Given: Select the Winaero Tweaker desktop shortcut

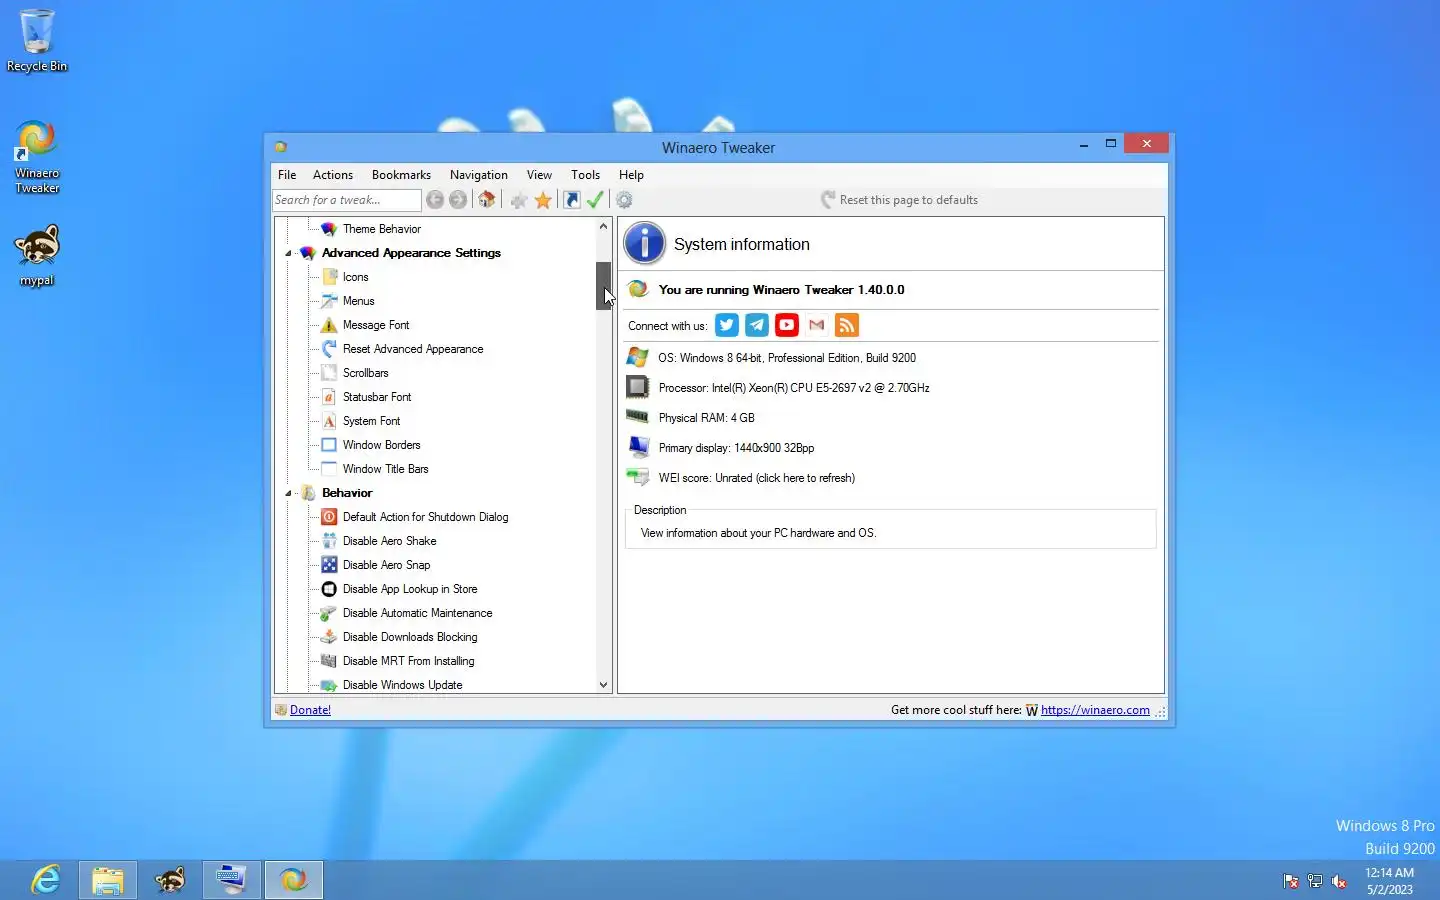Looking at the screenshot, I should tap(37, 157).
